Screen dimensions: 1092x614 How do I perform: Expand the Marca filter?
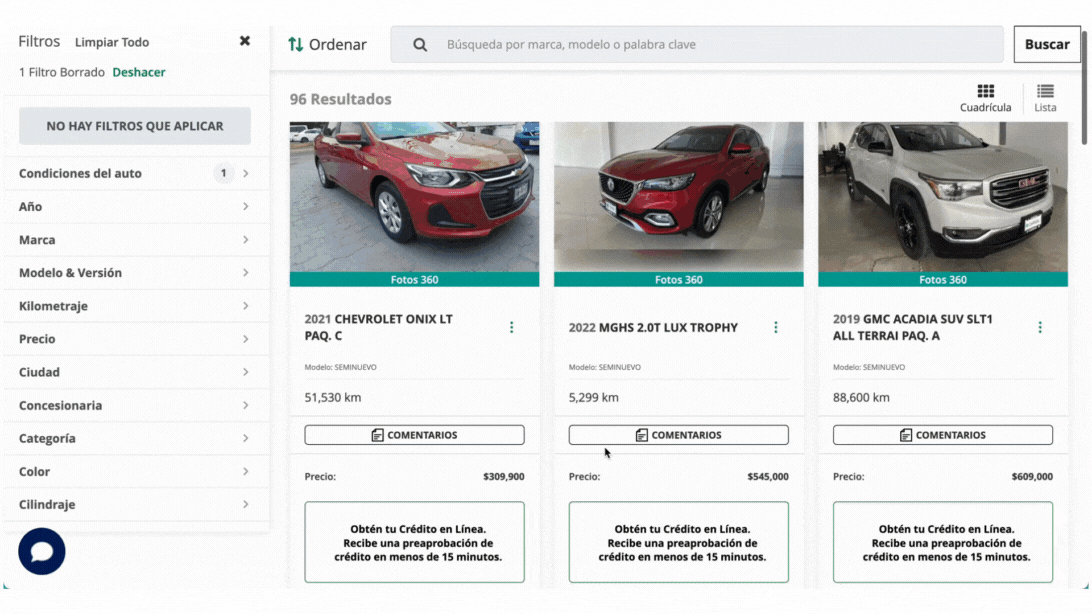point(134,239)
